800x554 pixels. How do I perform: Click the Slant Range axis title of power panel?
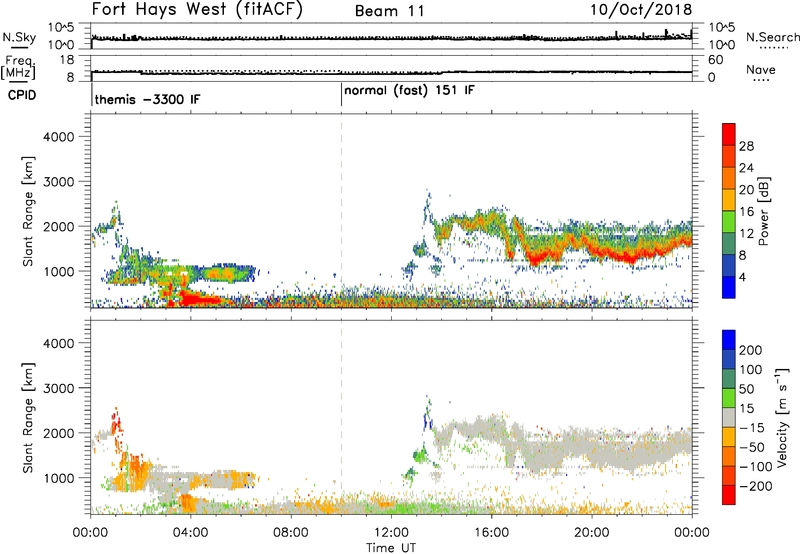tap(28, 211)
